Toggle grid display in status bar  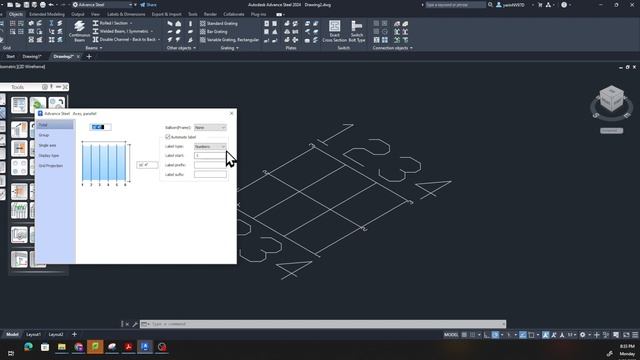pyautogui.click(x=464, y=335)
